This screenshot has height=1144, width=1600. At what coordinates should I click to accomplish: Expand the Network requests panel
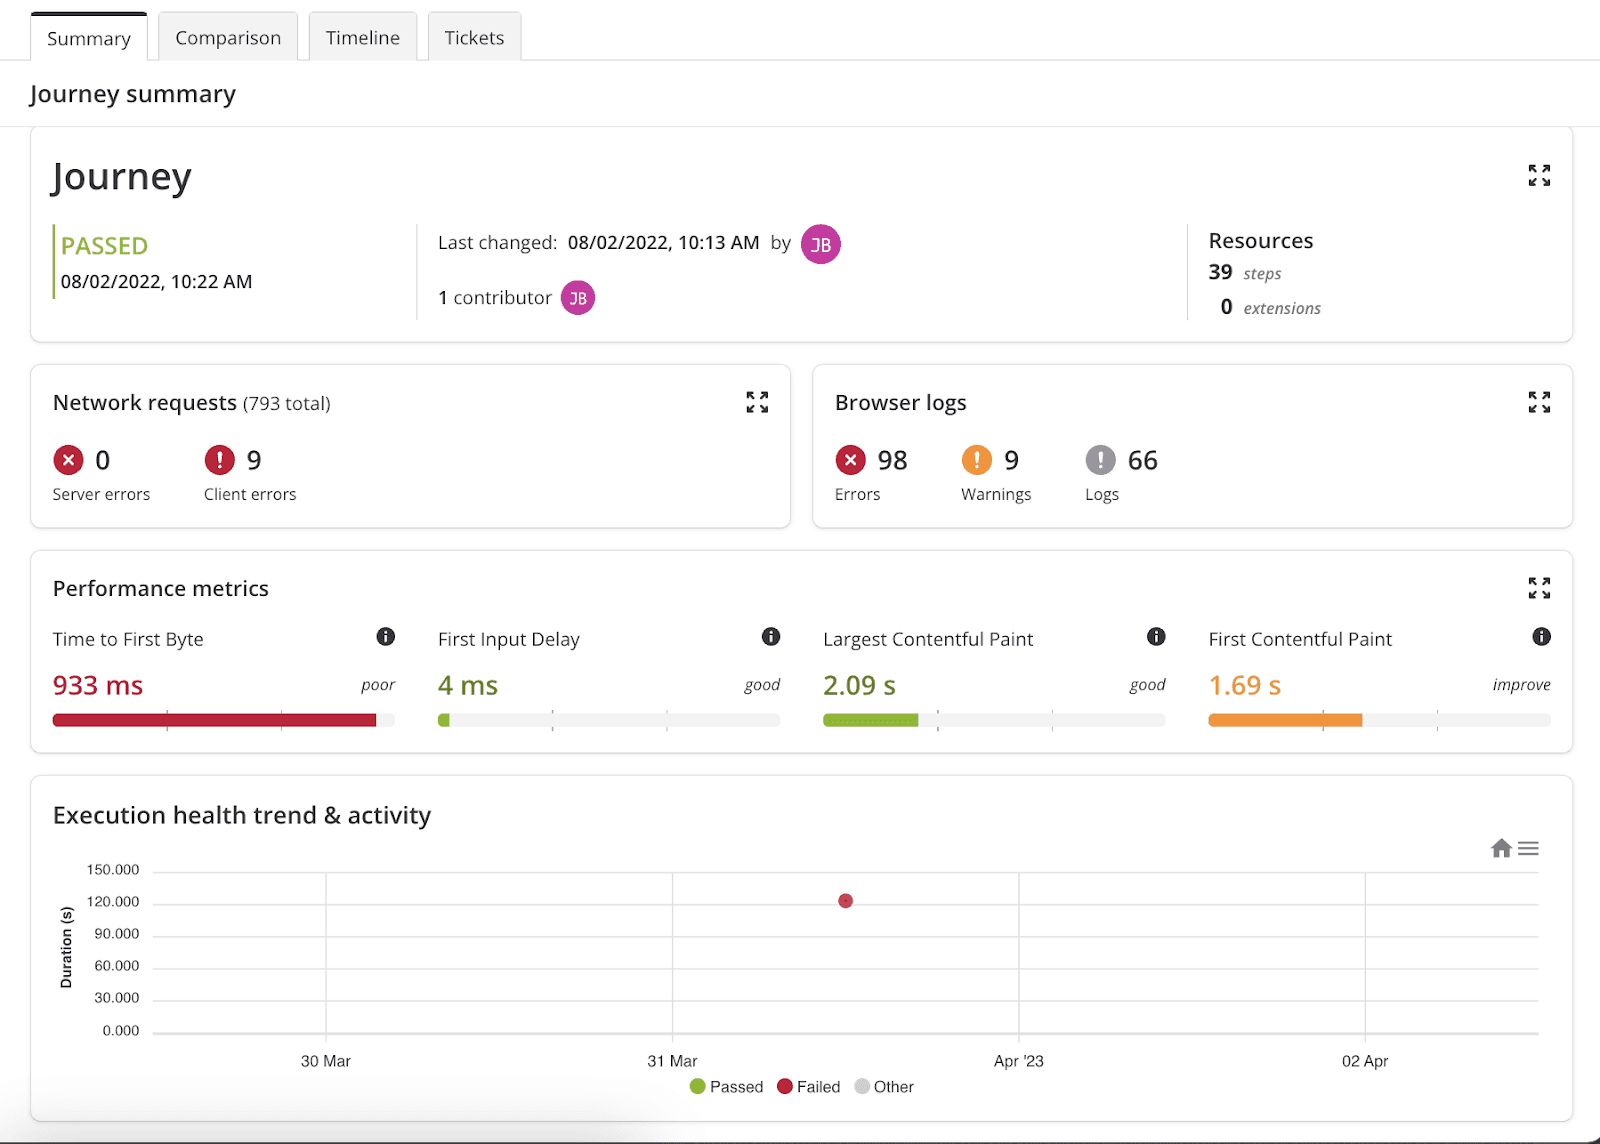[x=757, y=402]
